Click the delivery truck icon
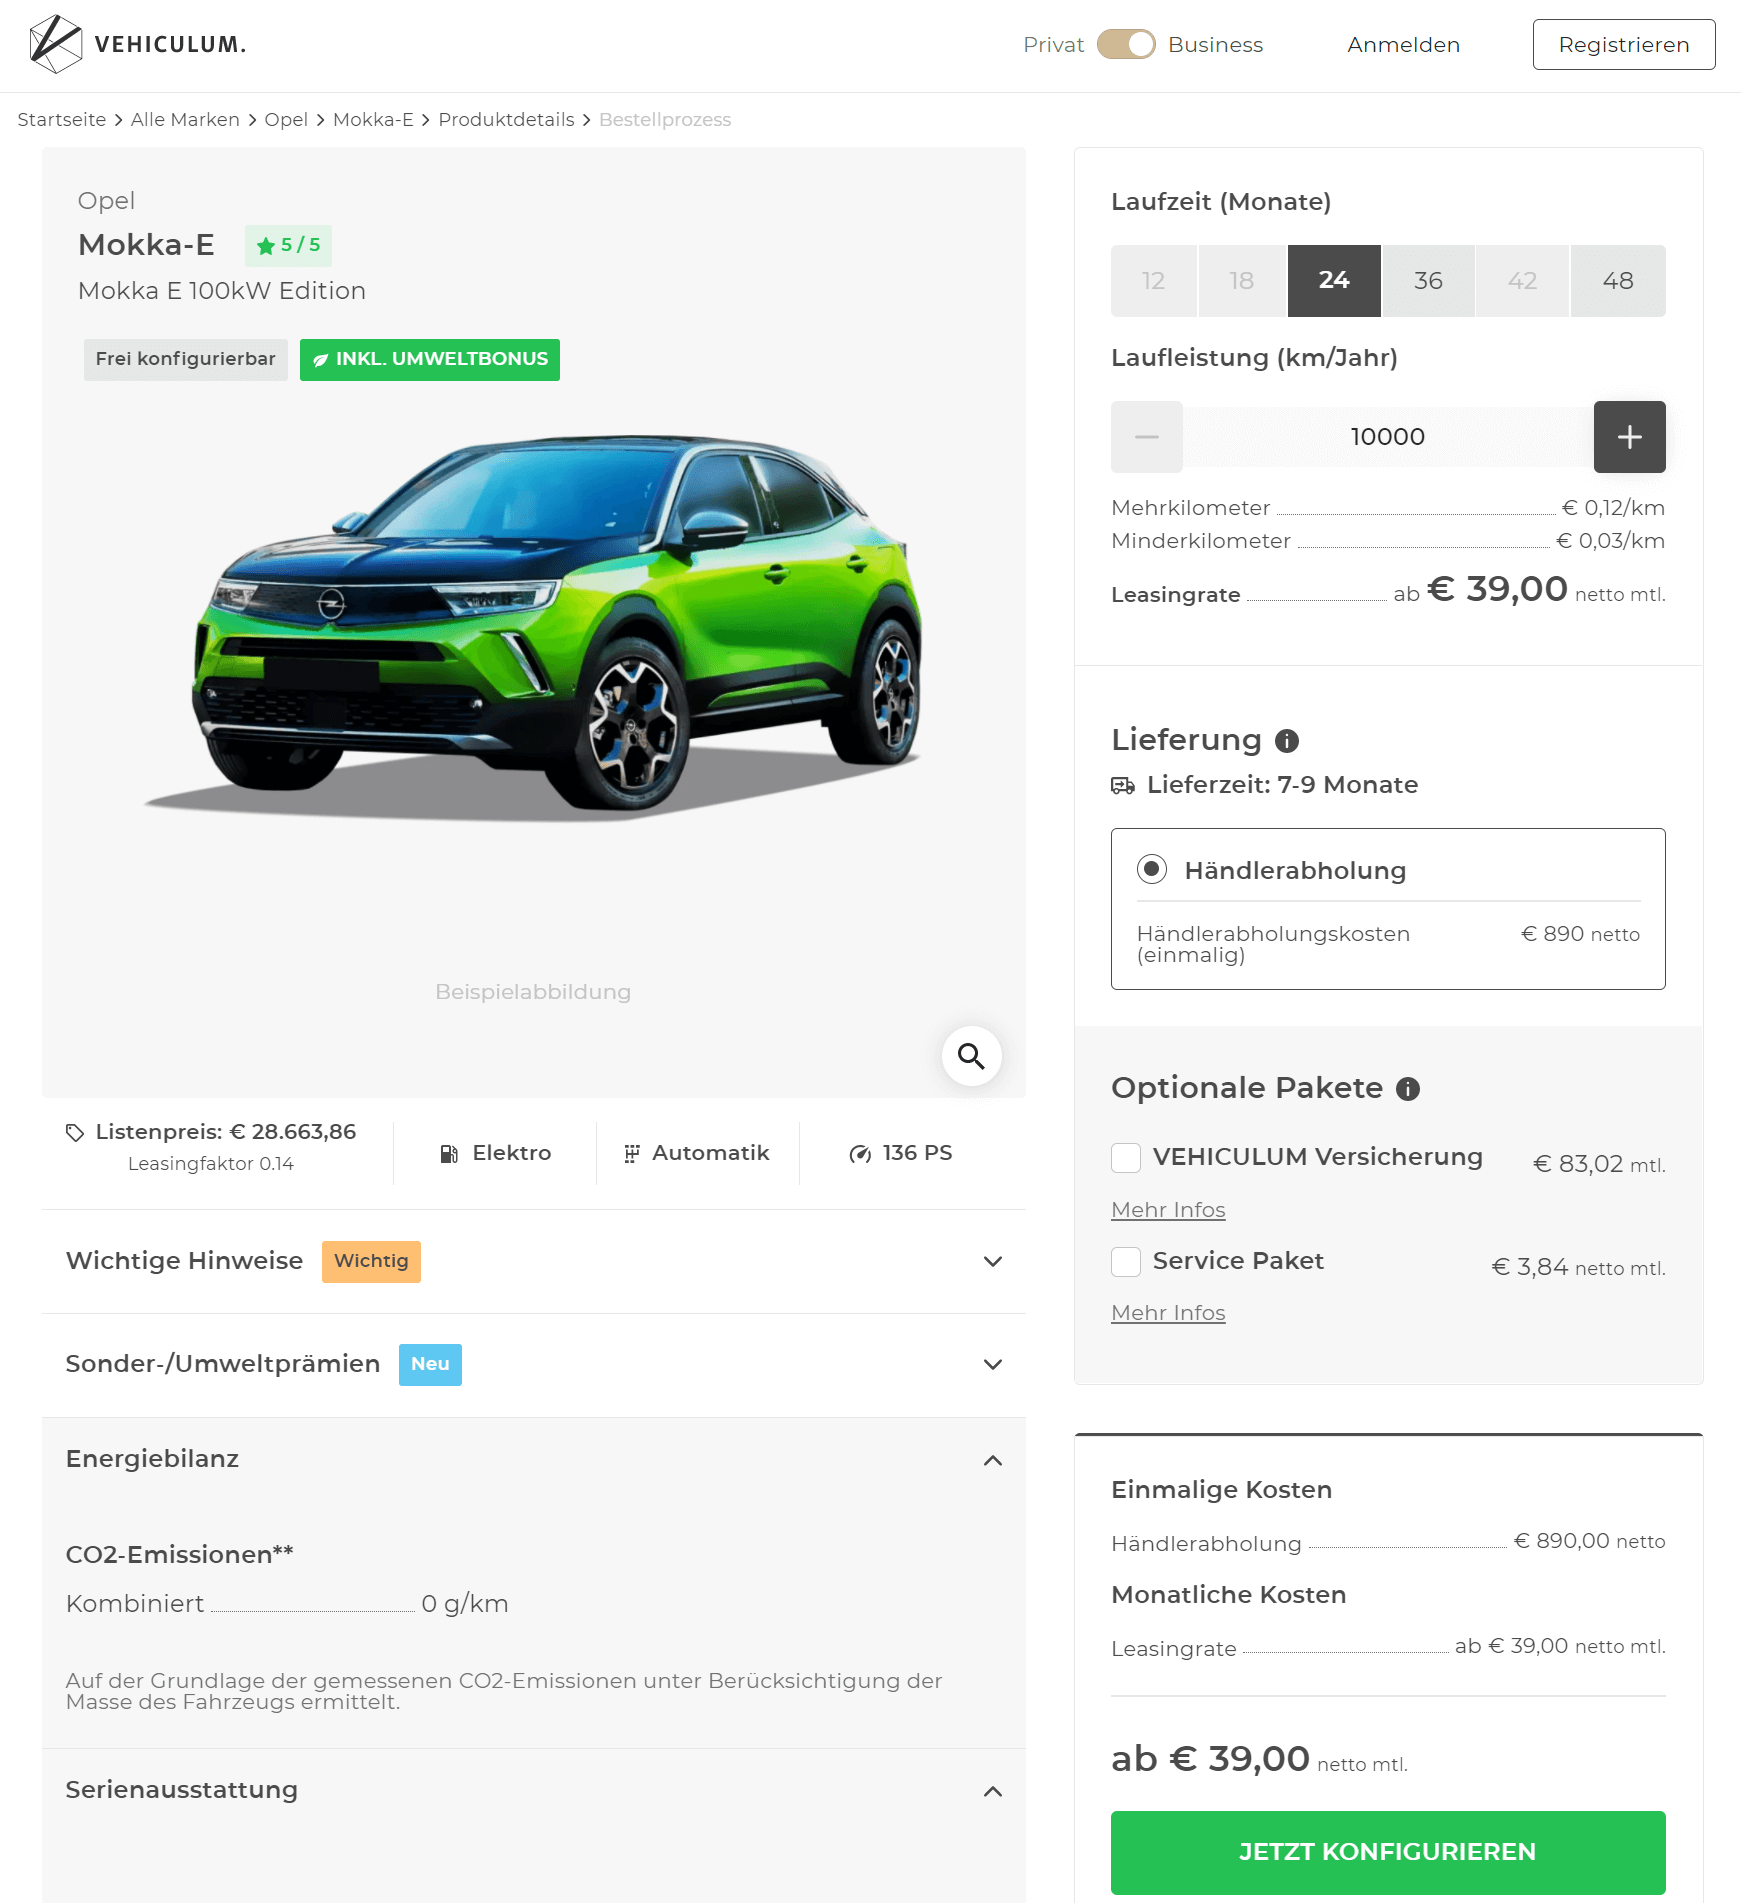The height and width of the screenshot is (1903, 1741). click(1122, 786)
